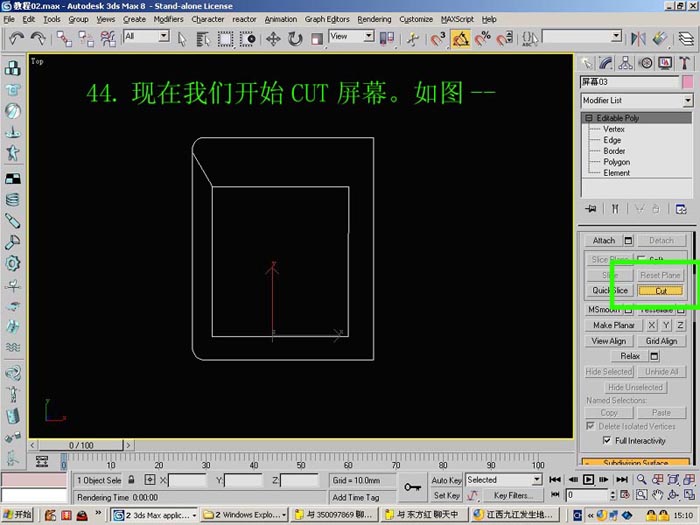Activate the Select and Uniform Scale tool
The height and width of the screenshot is (525, 700).
click(317, 39)
